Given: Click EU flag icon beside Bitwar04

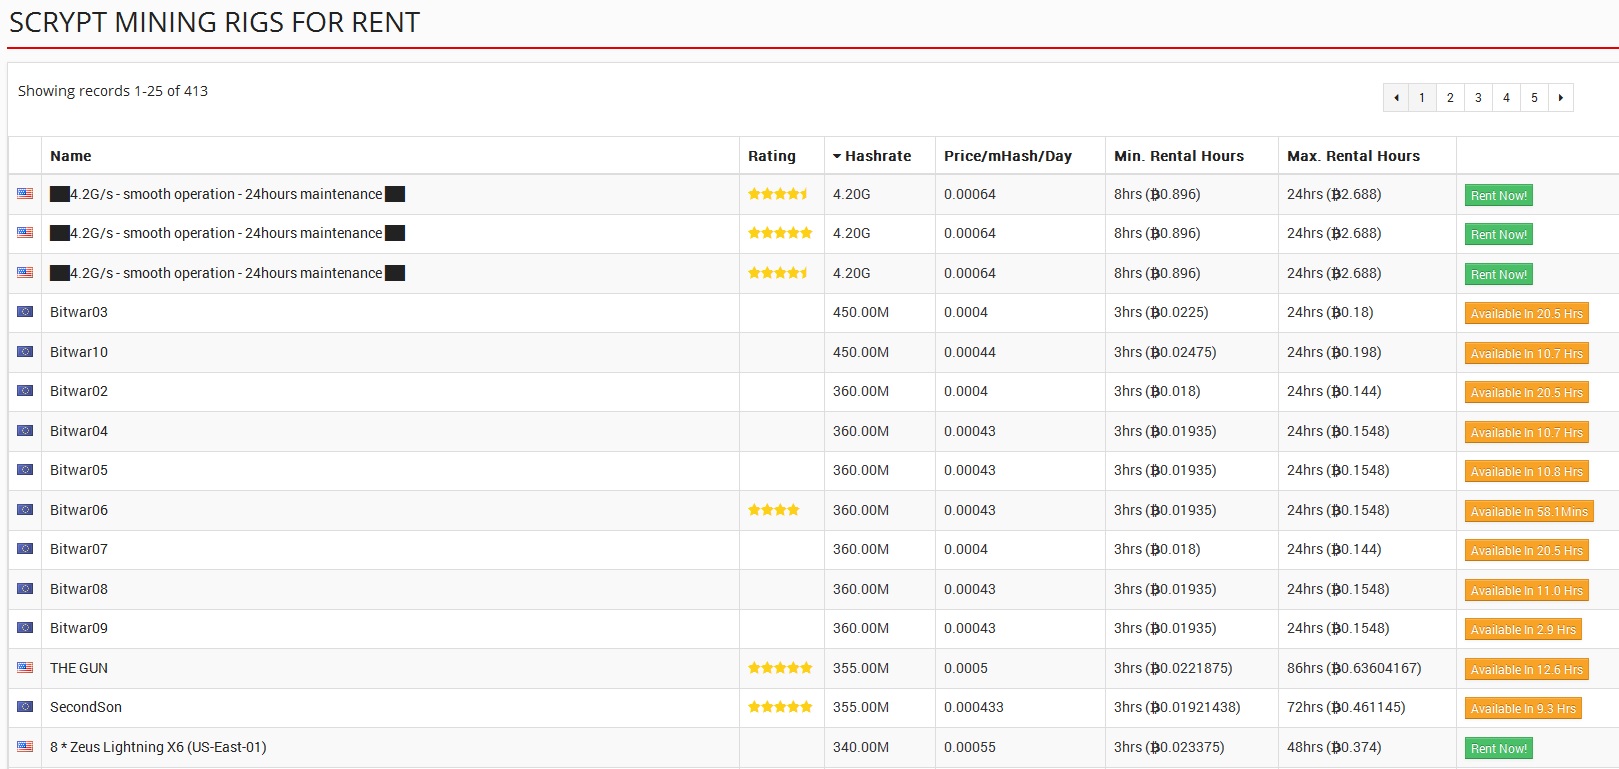Looking at the screenshot, I should click(25, 430).
